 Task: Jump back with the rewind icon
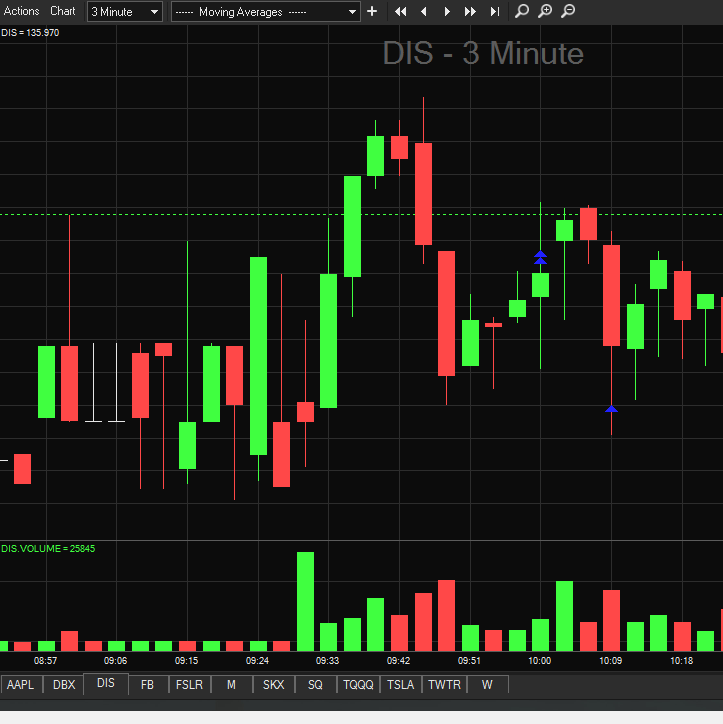coord(401,12)
